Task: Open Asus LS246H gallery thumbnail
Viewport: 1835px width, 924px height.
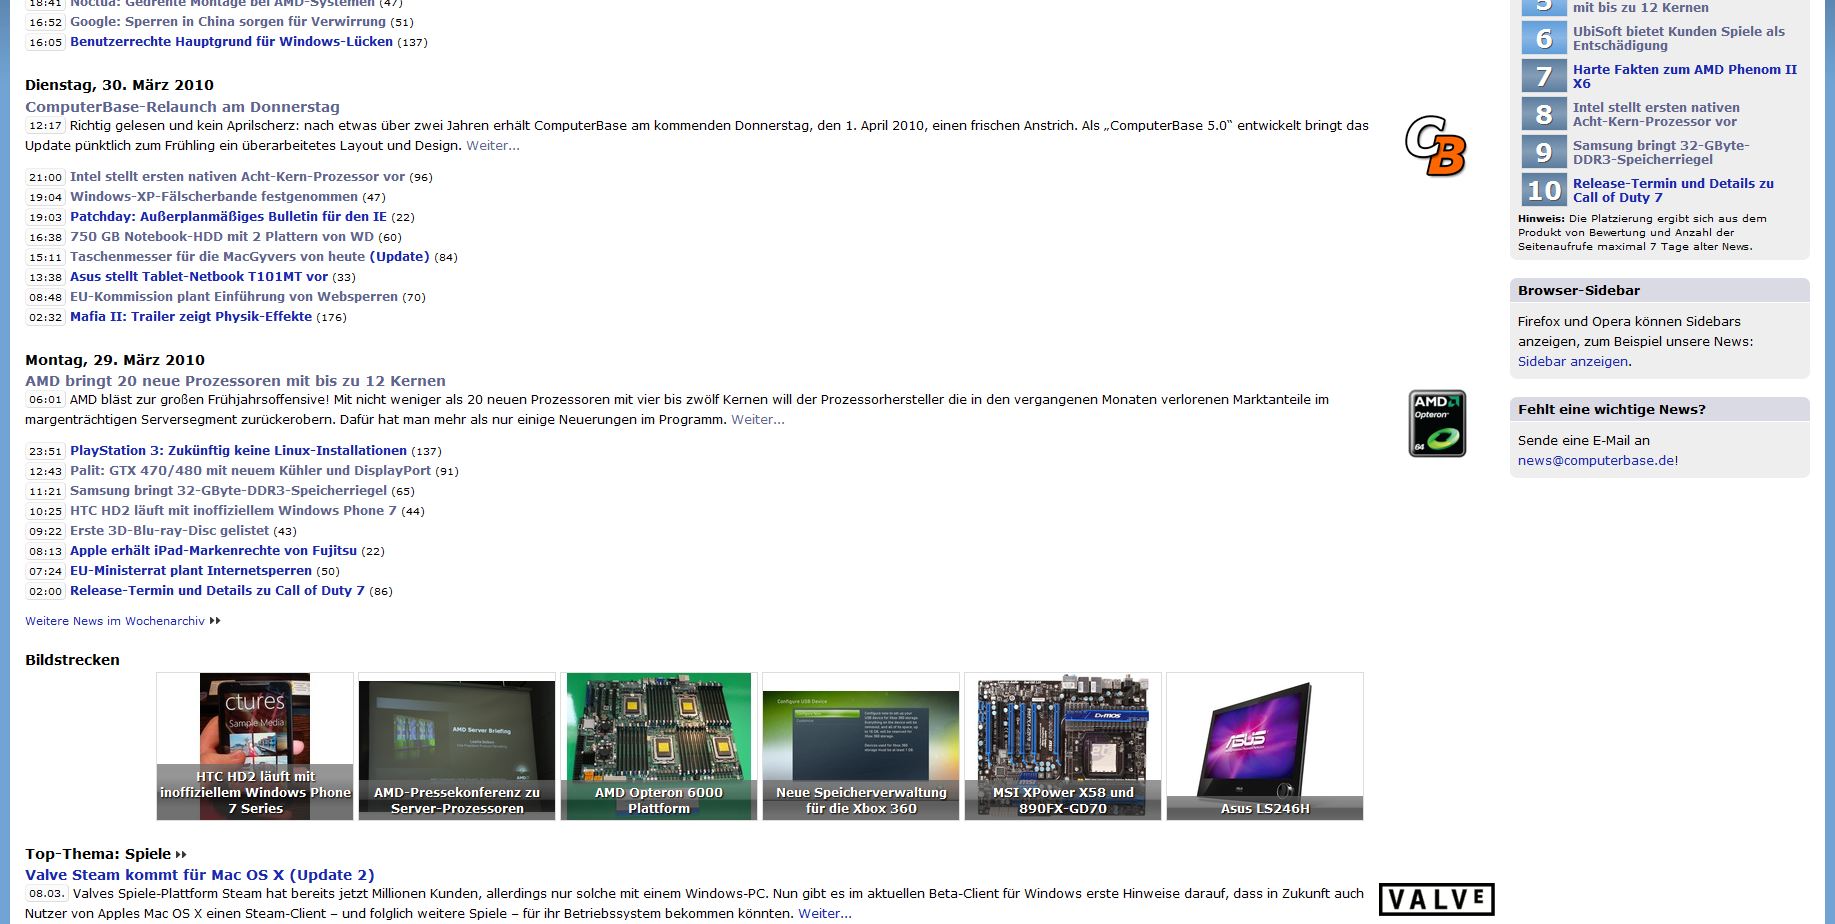Action: click(x=1265, y=746)
